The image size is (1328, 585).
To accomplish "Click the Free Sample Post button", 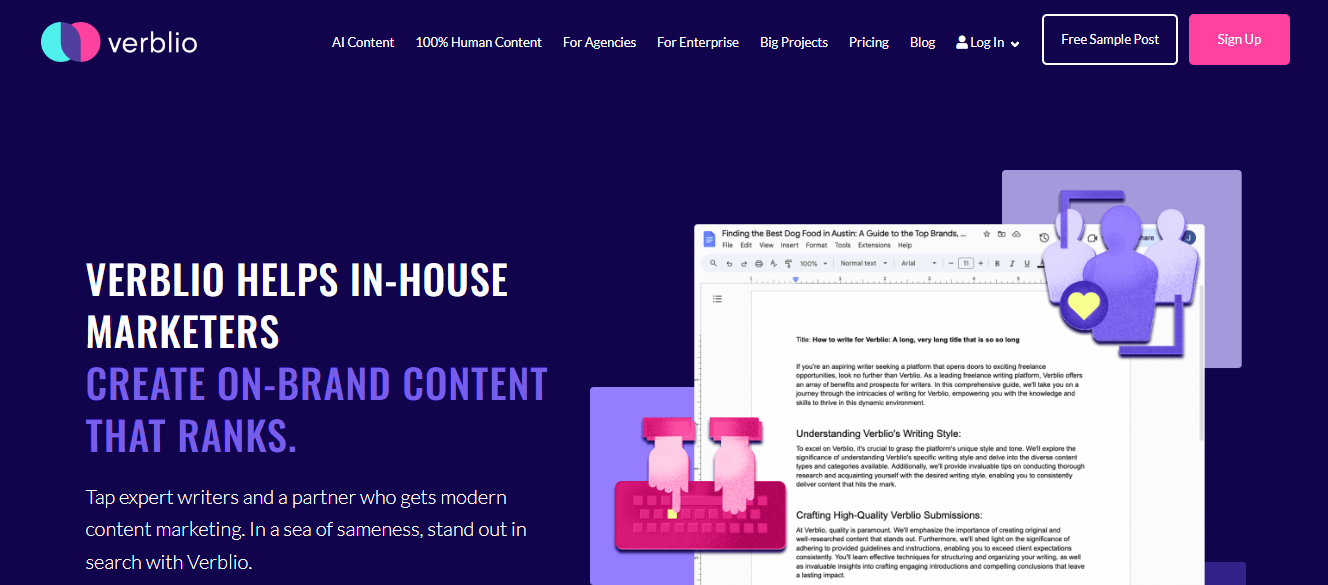I will pos(1109,40).
